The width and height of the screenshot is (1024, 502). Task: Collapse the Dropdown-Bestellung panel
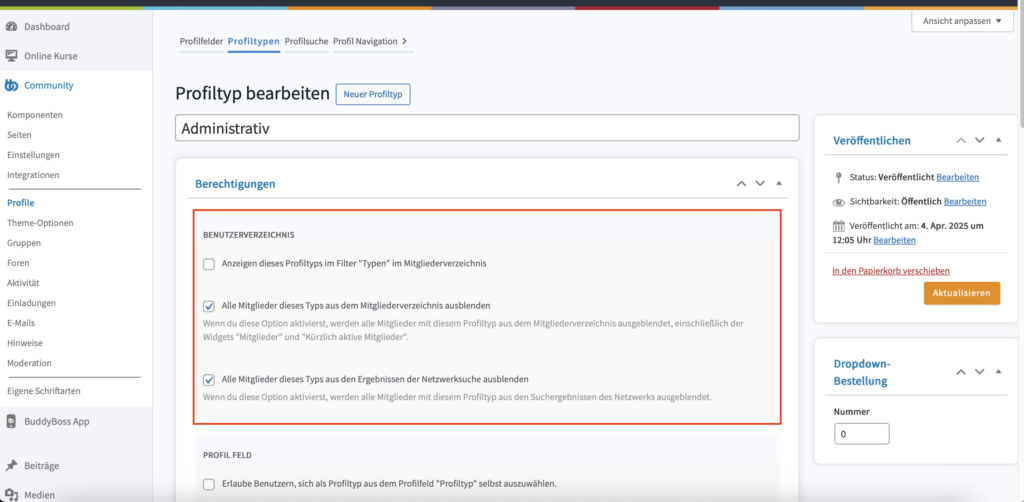[x=999, y=372]
